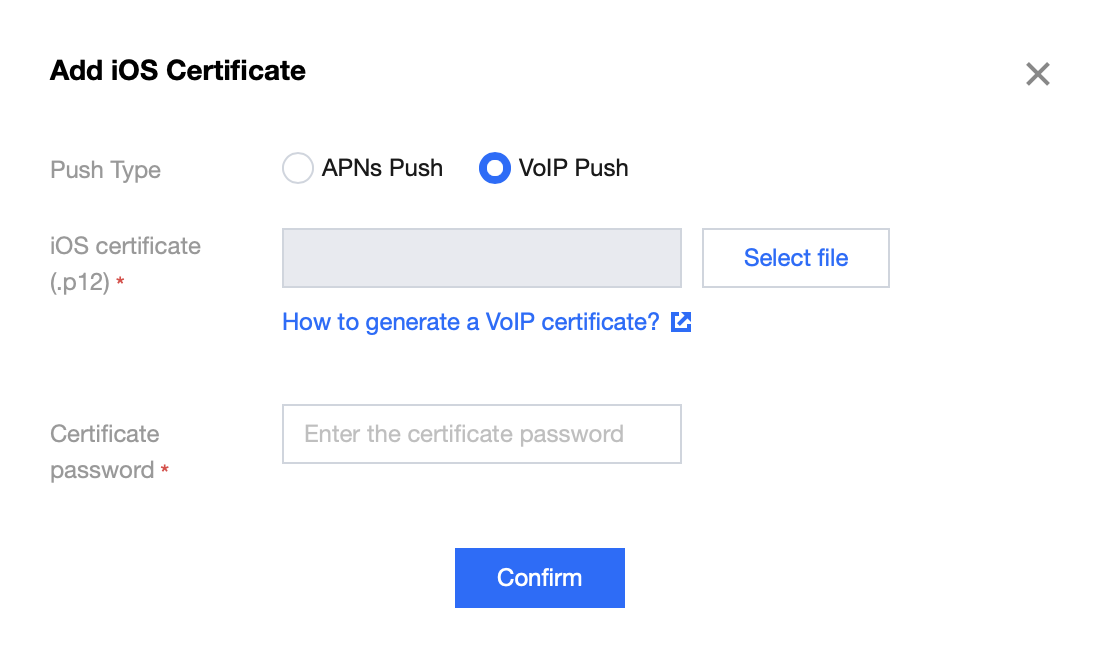Screen dimensions: 1100x654
Task: Open the external link icon beside VoIP certificate help
Action: [x=680, y=322]
